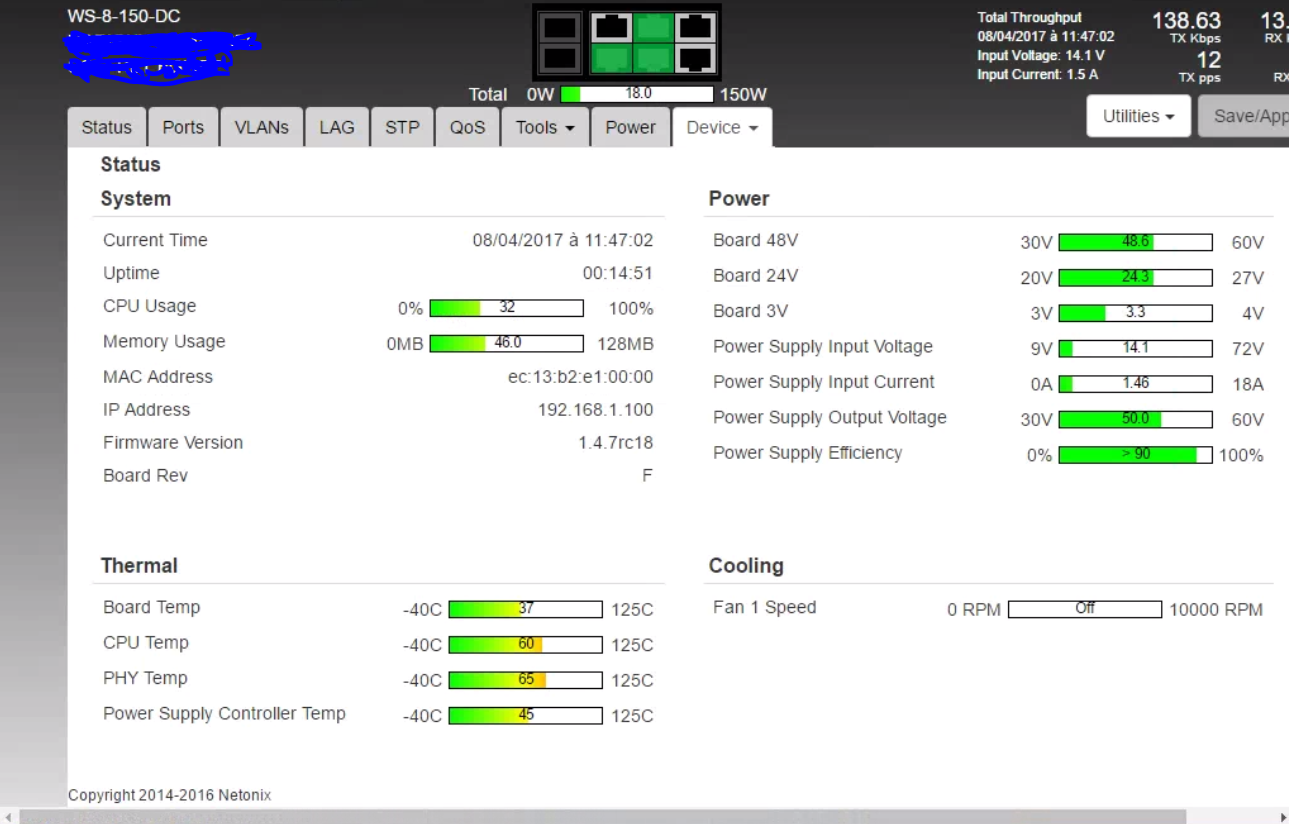This screenshot has height=824, width=1289.
Task: Select the inactive top-right Ethernet port
Action: [x=695, y=27]
